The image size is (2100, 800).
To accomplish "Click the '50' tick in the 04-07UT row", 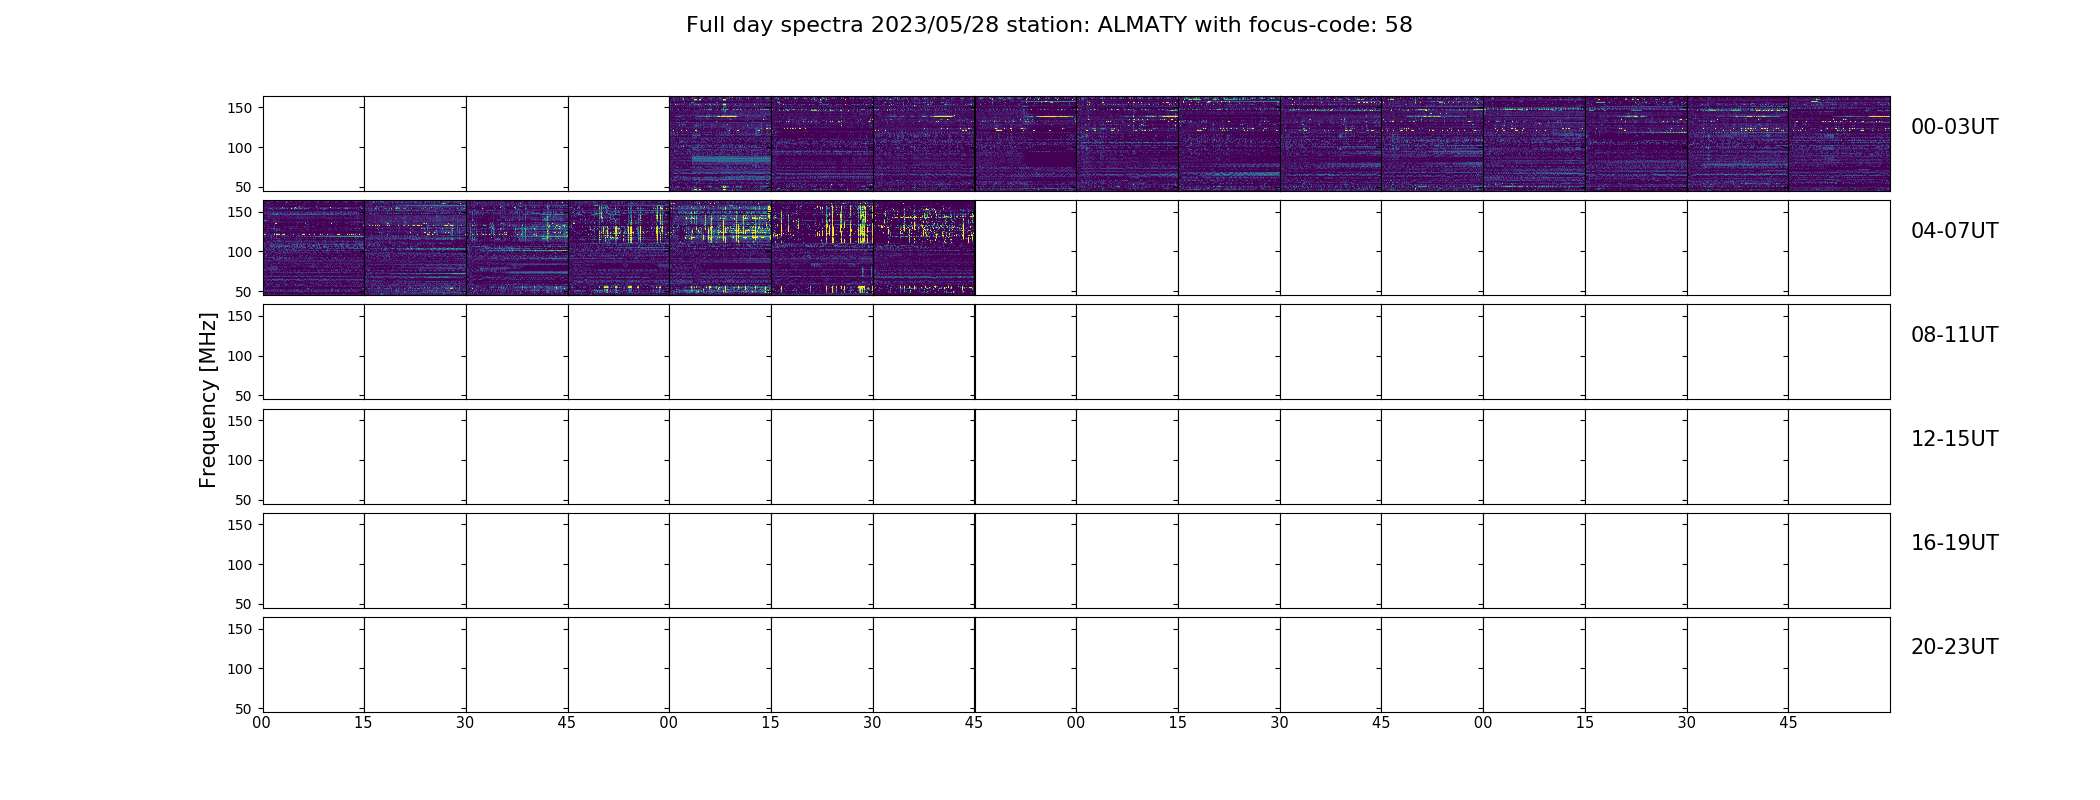I will click(x=245, y=292).
